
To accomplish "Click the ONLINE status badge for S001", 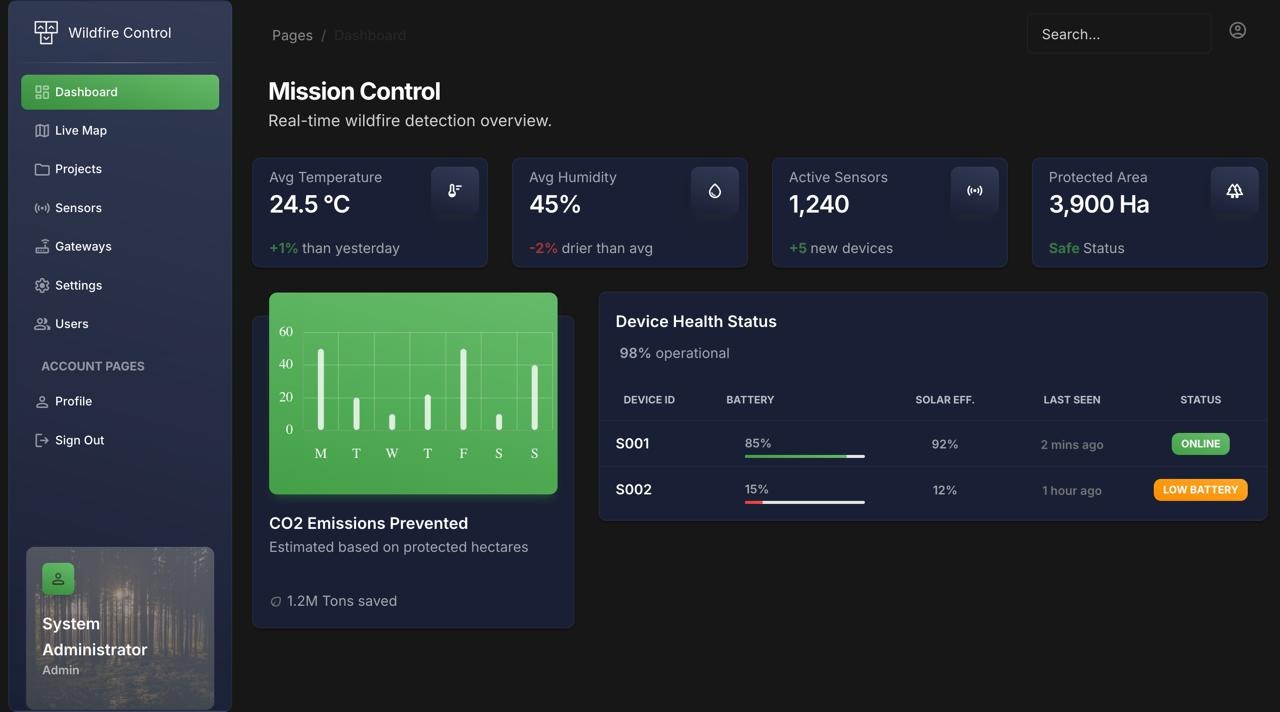I will pos(1200,444).
